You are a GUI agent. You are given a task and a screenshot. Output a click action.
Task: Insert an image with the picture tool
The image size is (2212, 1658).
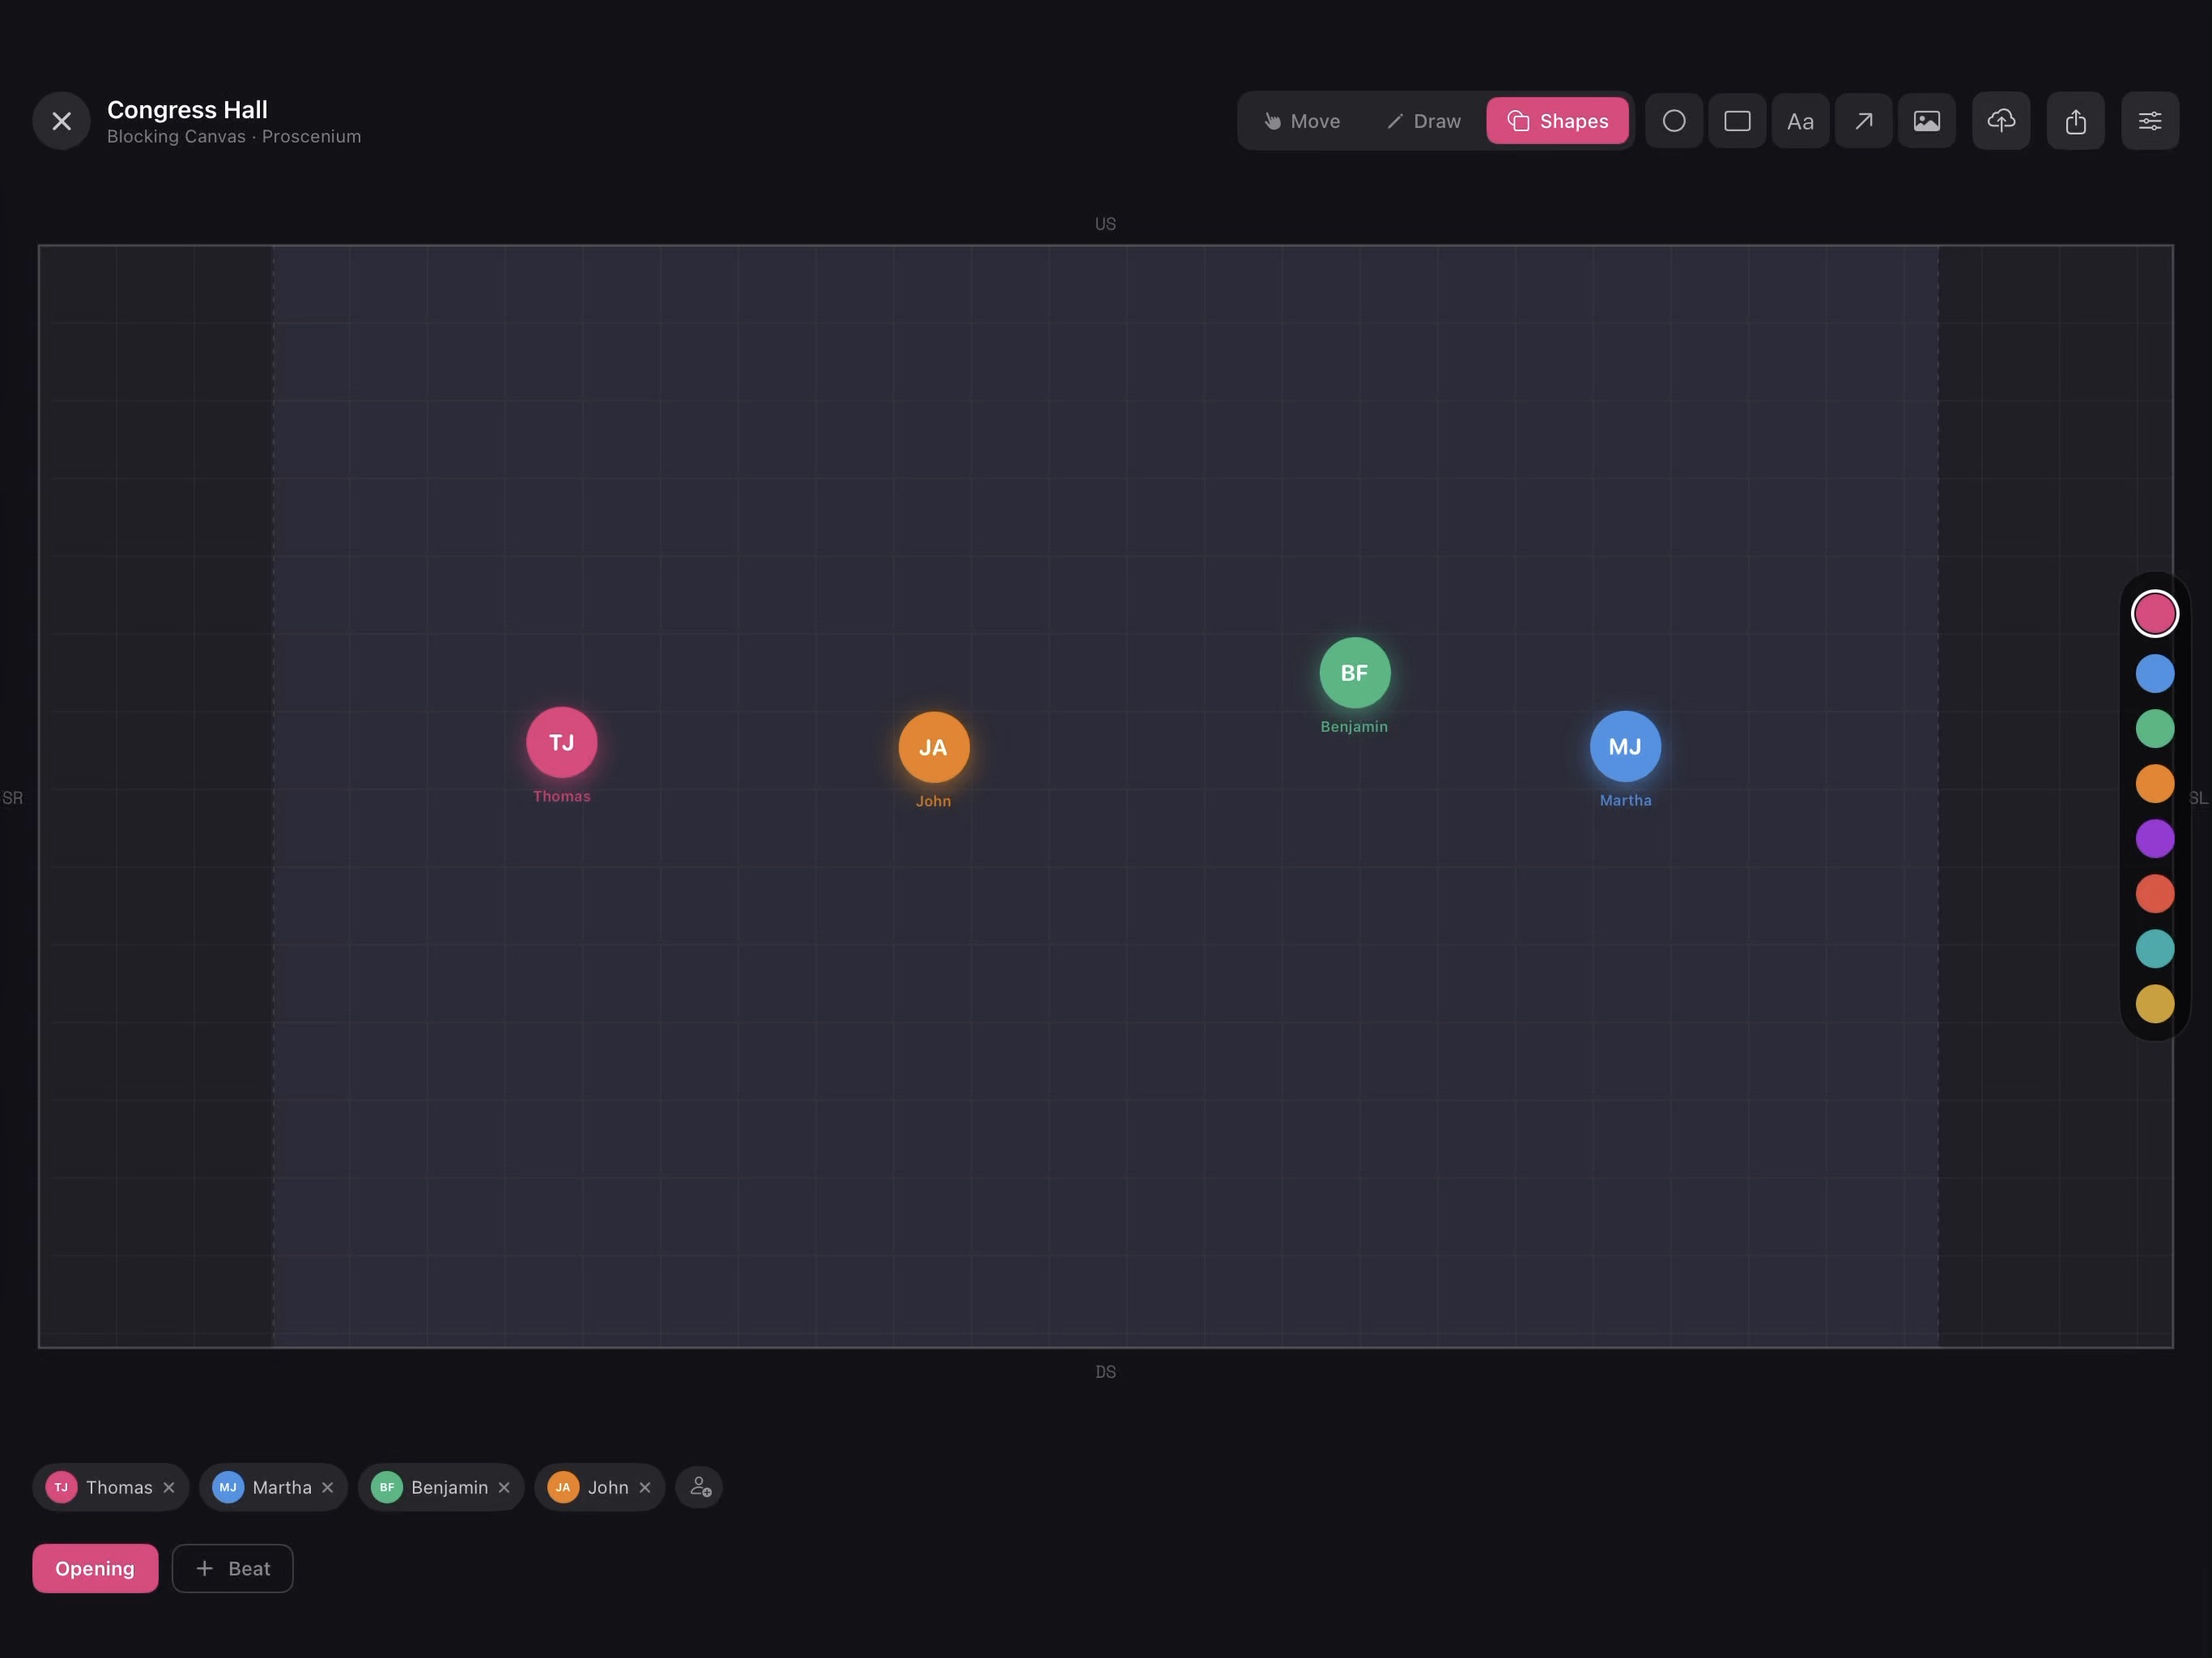click(1927, 121)
